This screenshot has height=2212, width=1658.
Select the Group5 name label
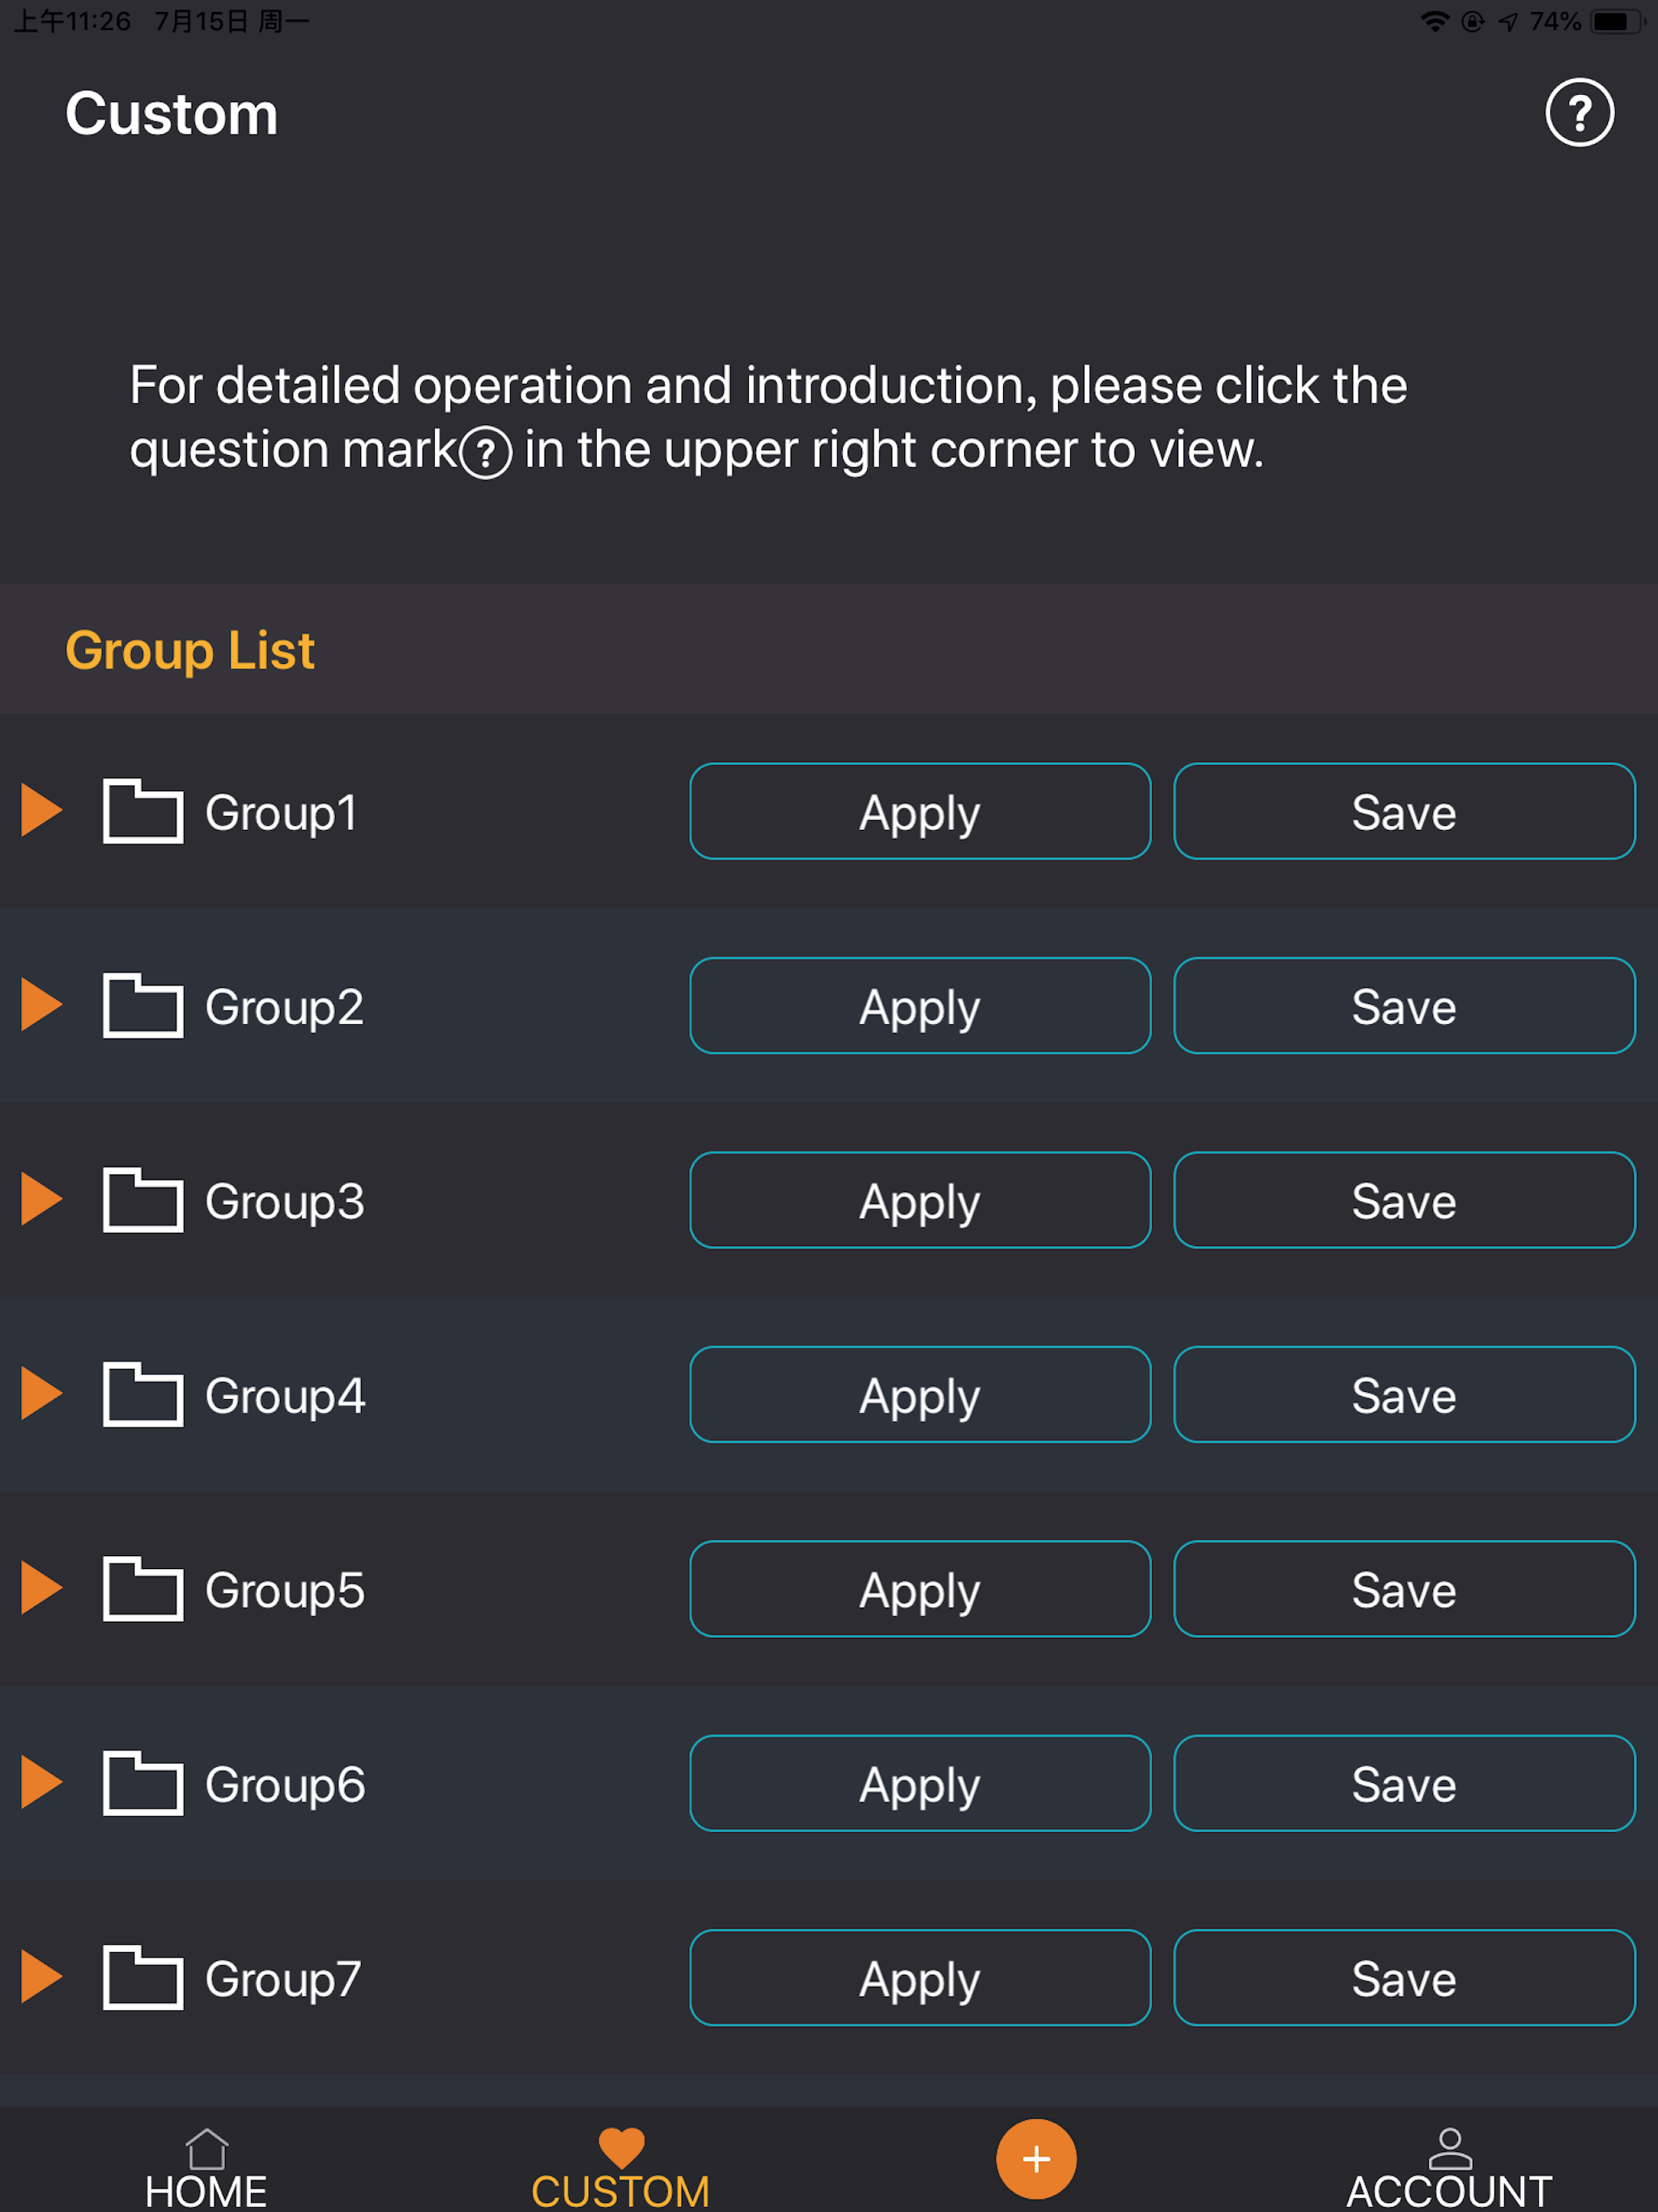[x=285, y=1591]
